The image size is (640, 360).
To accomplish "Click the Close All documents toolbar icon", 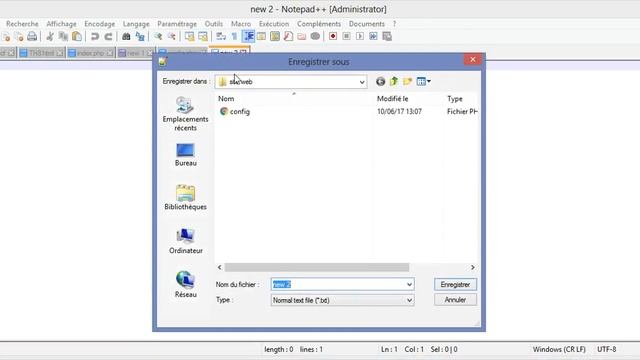I will click(19, 37).
